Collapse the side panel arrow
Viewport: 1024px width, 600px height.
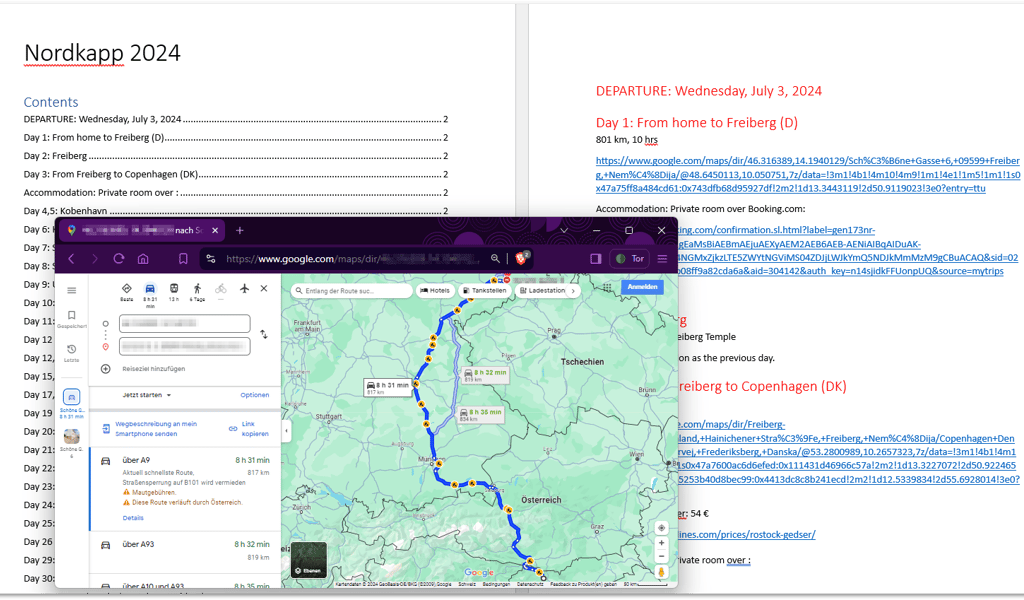coord(286,431)
